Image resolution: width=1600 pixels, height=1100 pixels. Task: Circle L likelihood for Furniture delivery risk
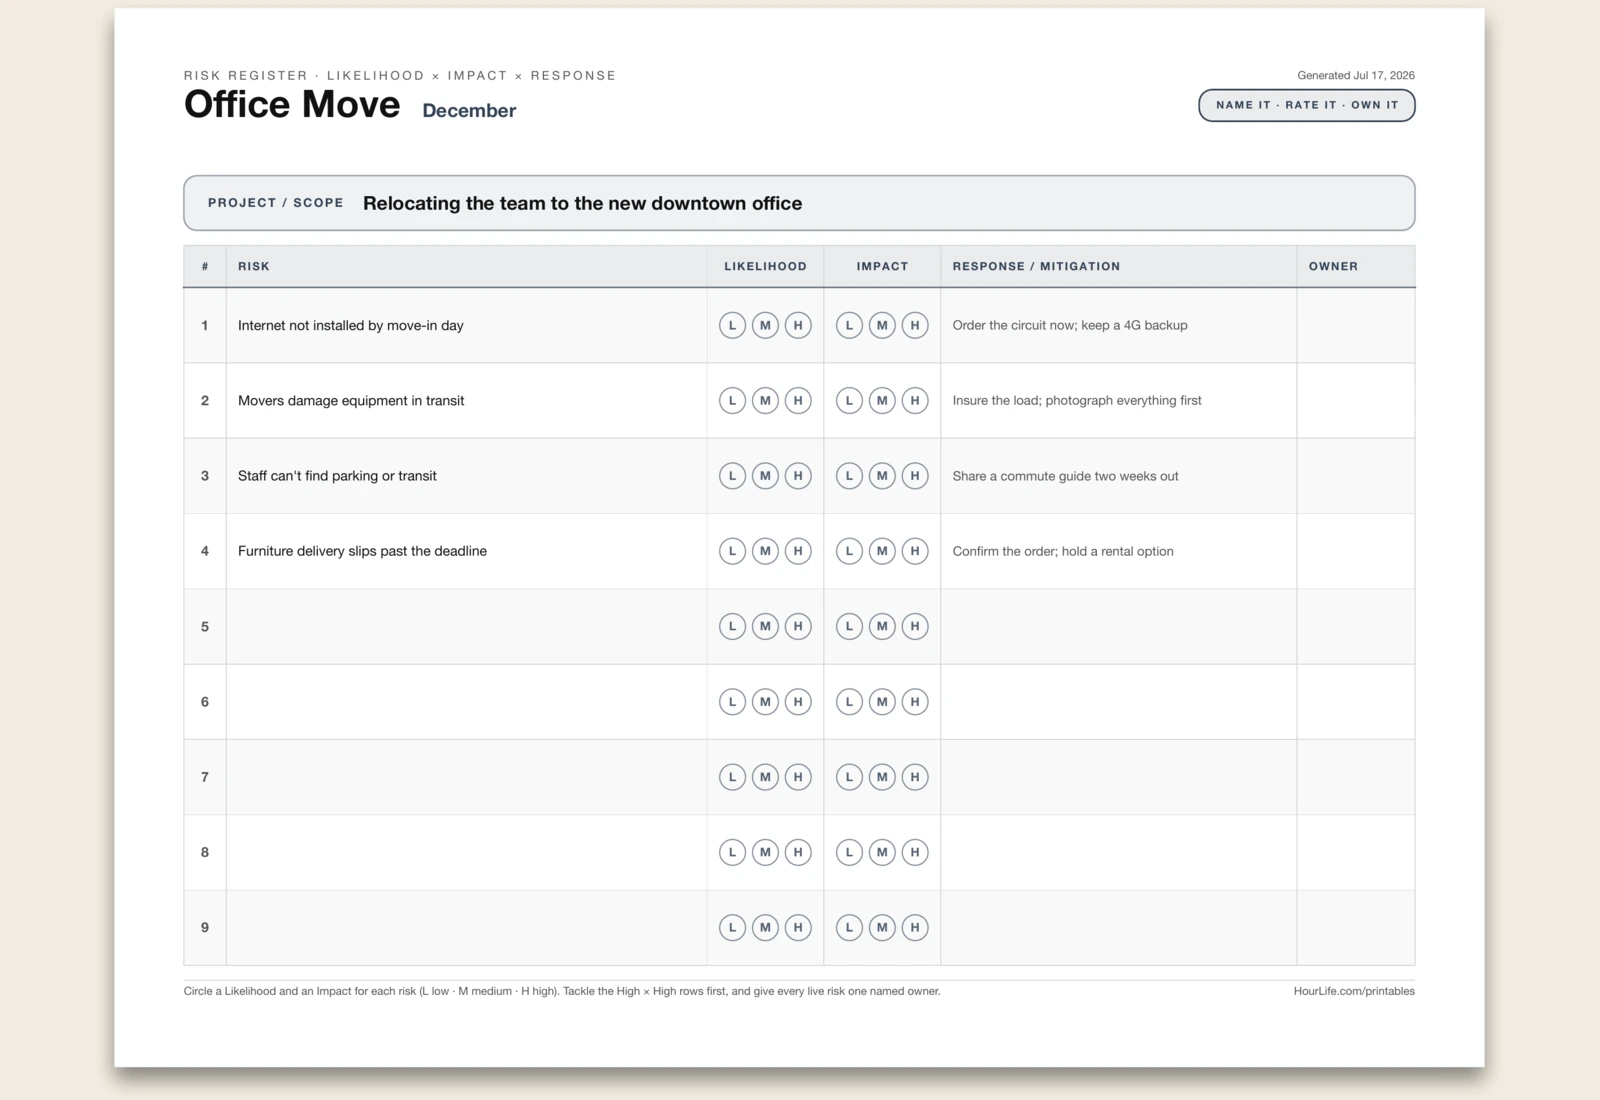tap(732, 551)
